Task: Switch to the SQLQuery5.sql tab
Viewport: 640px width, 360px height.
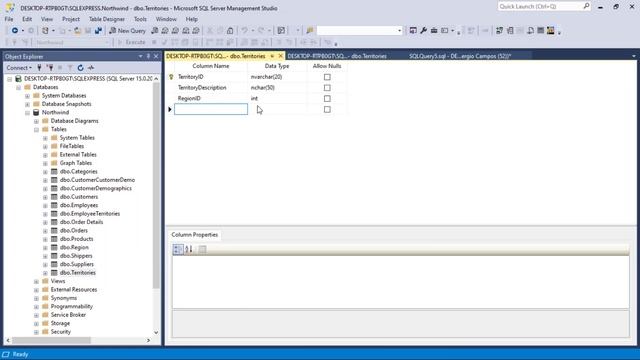Action: tap(460, 56)
